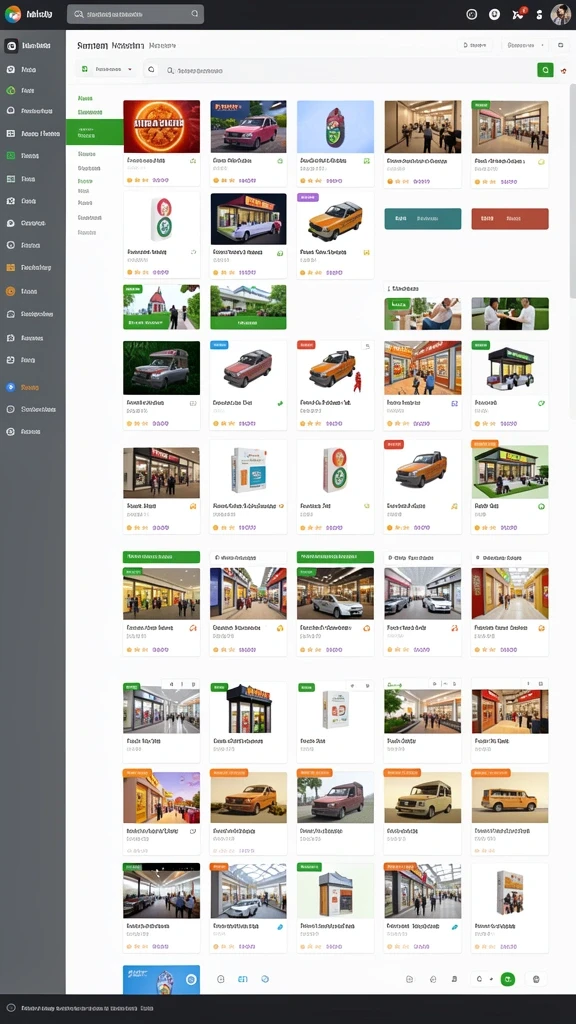Open the glowing orange disc thumbnail in the first row
This screenshot has width=576, height=1024.
161,127
